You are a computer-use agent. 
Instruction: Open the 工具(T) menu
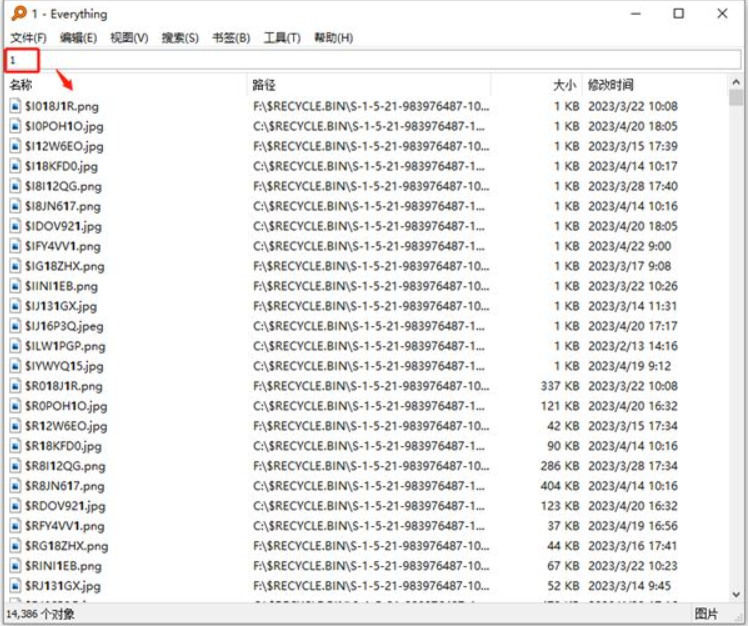(x=282, y=38)
